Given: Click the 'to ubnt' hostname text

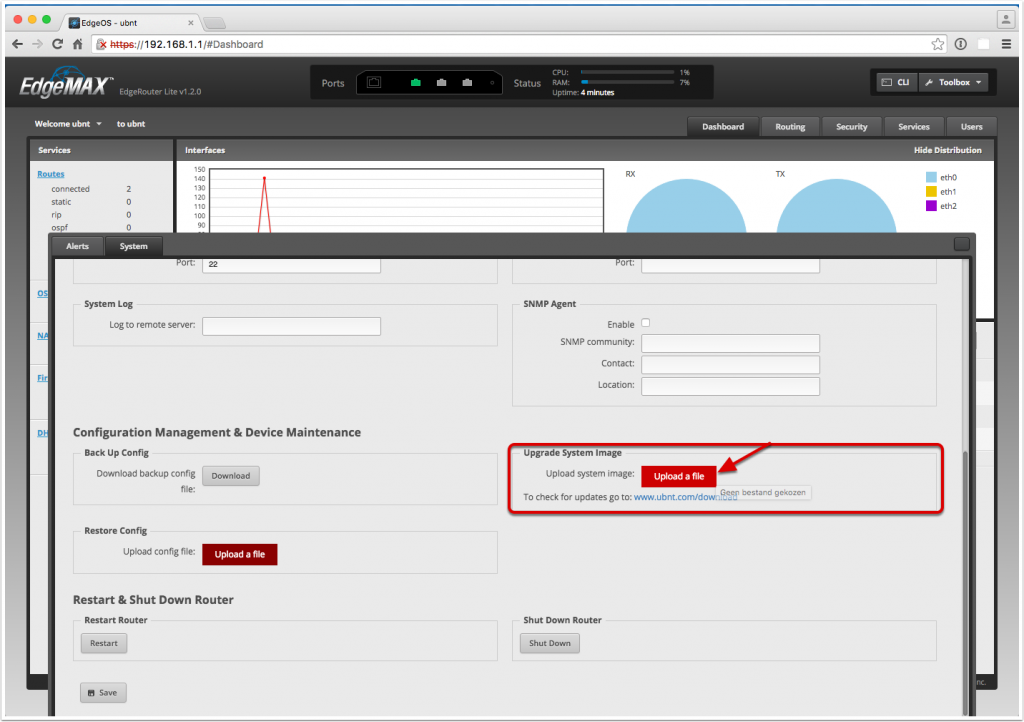Looking at the screenshot, I should tap(131, 124).
